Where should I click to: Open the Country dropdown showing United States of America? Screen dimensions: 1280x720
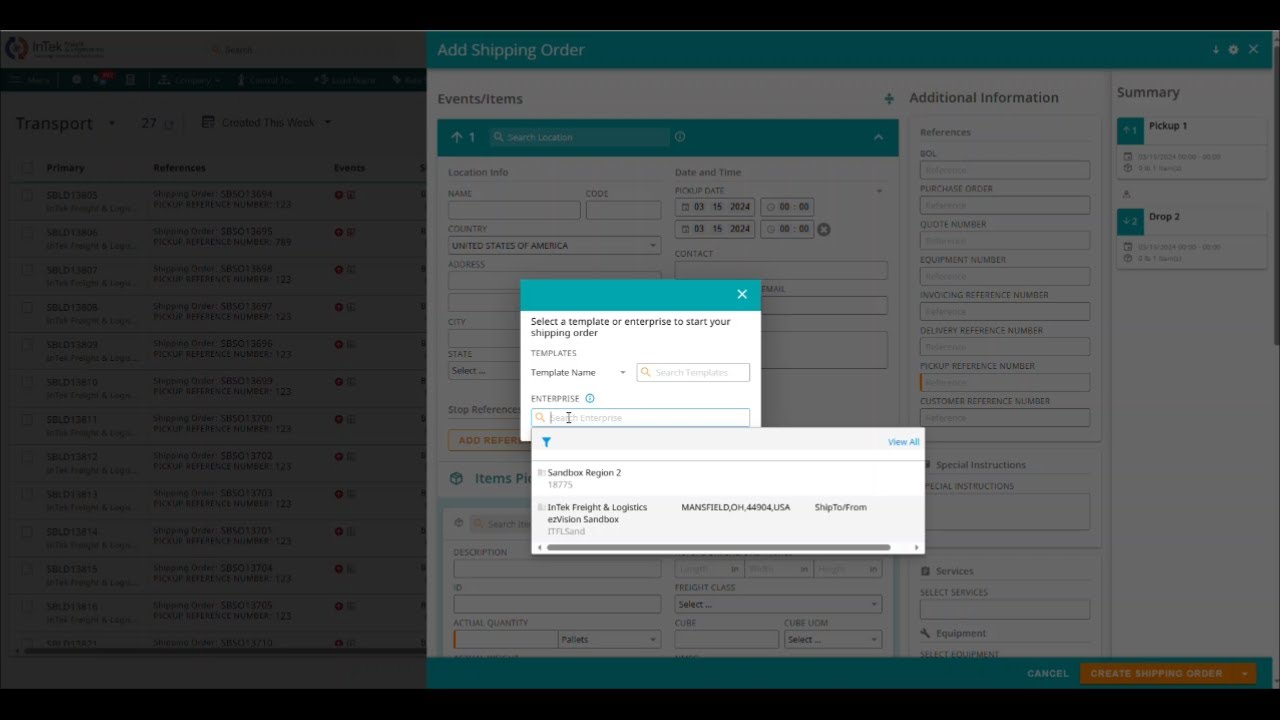pos(554,246)
